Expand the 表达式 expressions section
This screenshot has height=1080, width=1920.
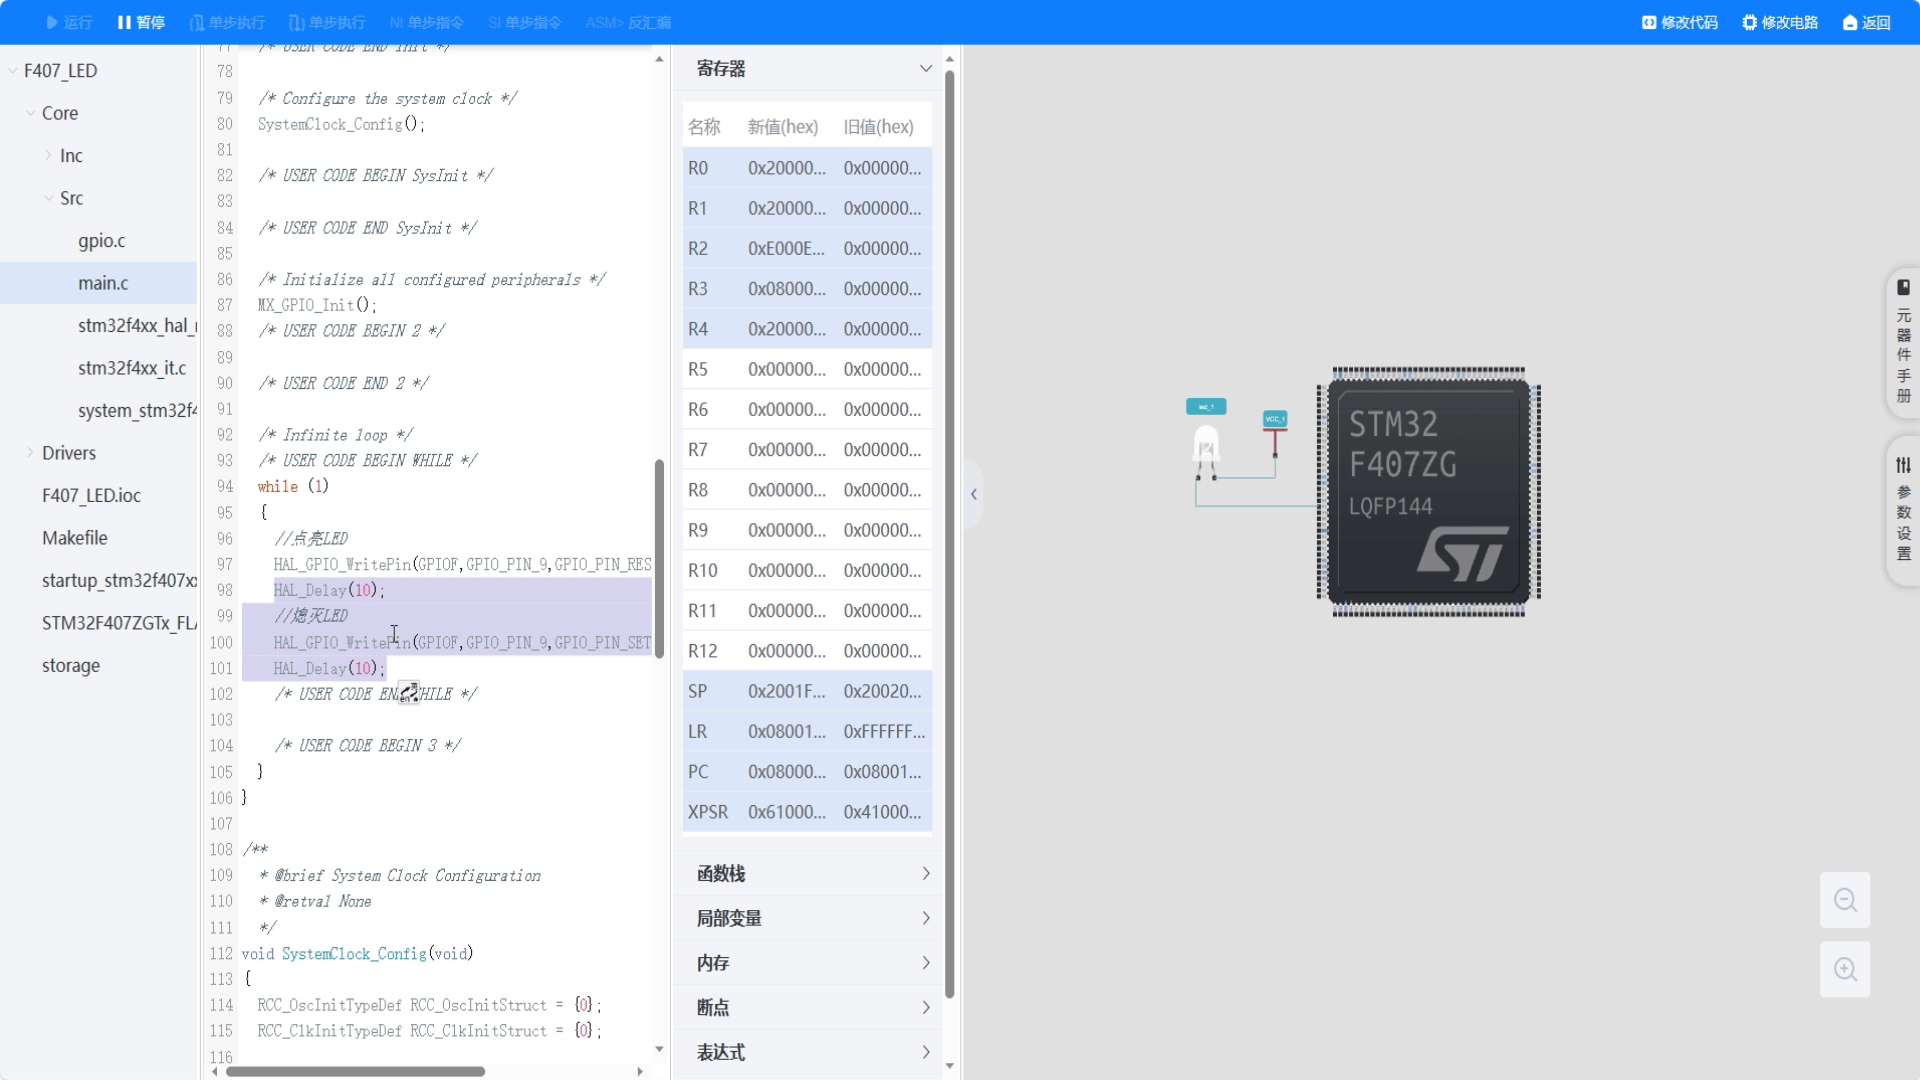(x=925, y=1052)
